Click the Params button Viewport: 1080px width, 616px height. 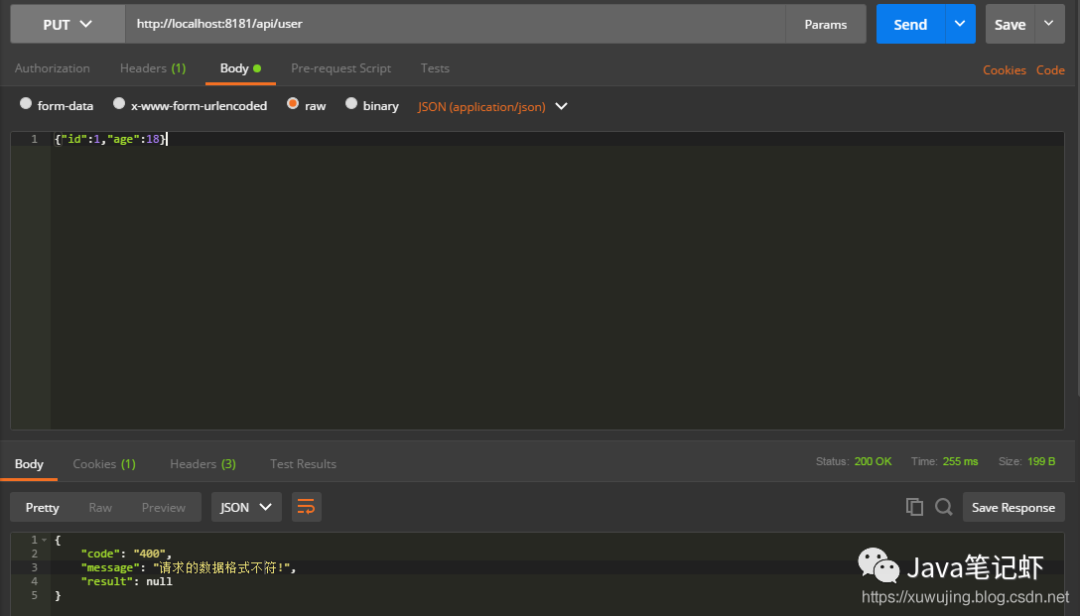(x=825, y=24)
